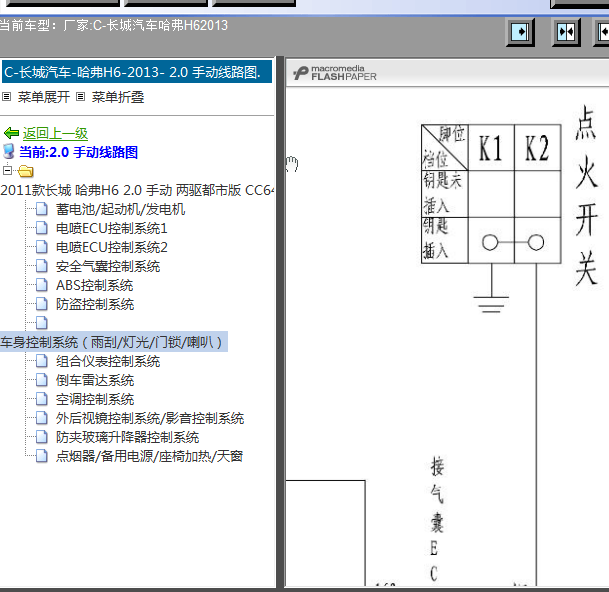Click page icon beside 防夹玻璃升降器控制系统

pyautogui.click(x=42, y=437)
